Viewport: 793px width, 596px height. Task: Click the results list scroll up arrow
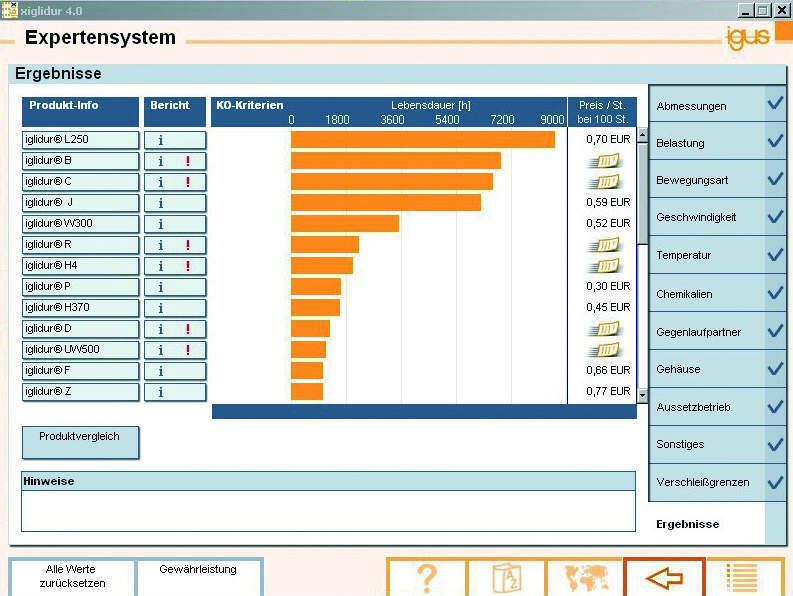[x=642, y=135]
